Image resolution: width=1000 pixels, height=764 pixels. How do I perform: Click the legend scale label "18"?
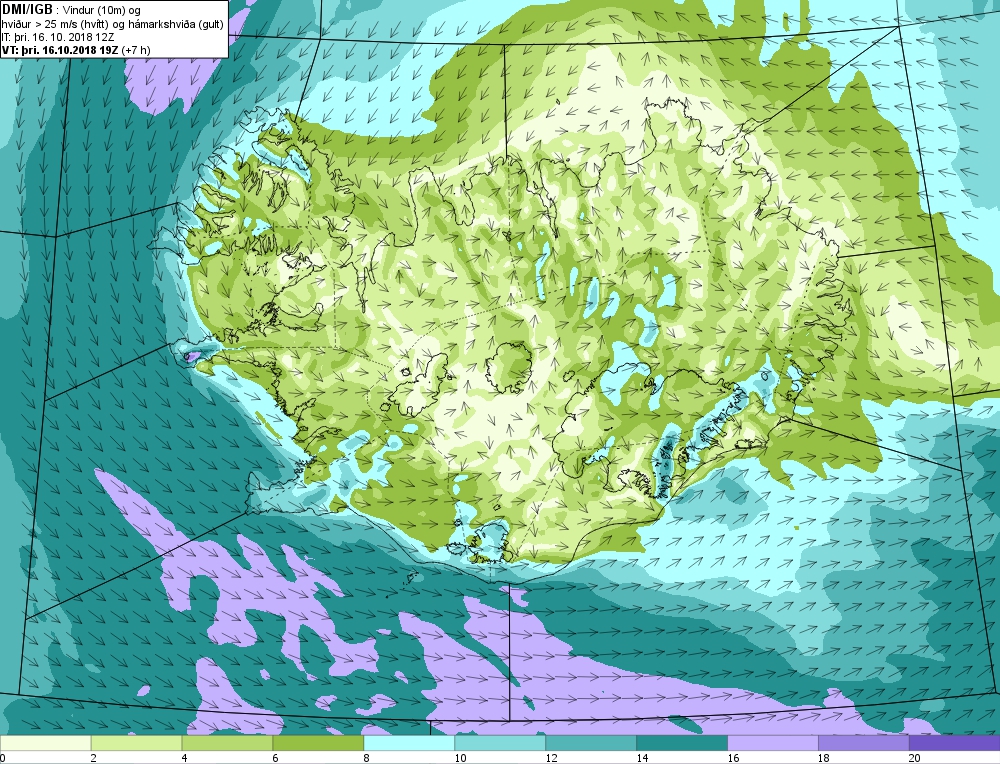pyautogui.click(x=823, y=758)
